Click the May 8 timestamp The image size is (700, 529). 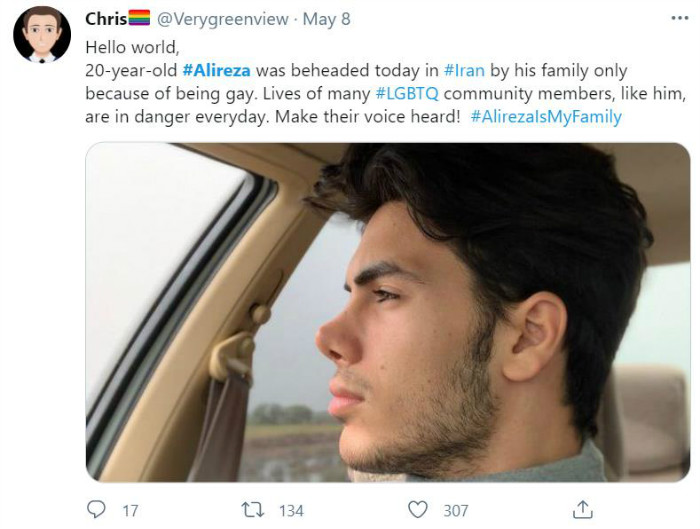pos(328,19)
